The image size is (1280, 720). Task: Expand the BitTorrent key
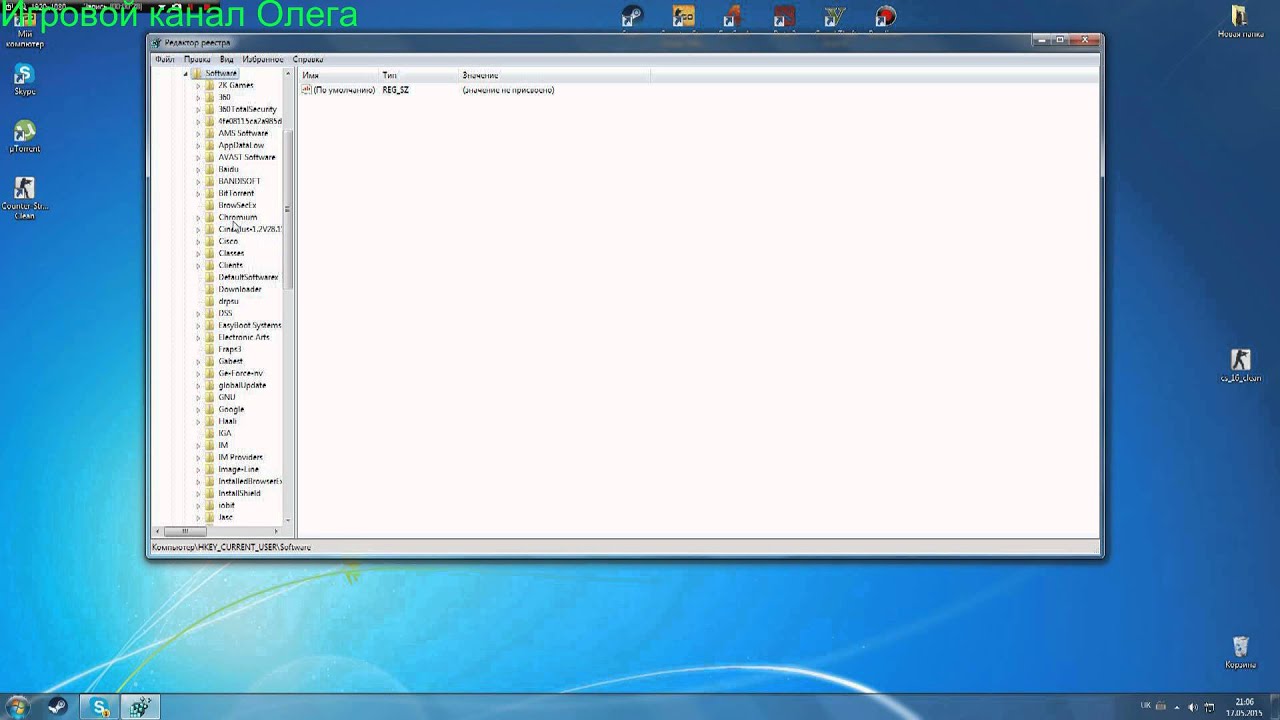click(x=198, y=193)
